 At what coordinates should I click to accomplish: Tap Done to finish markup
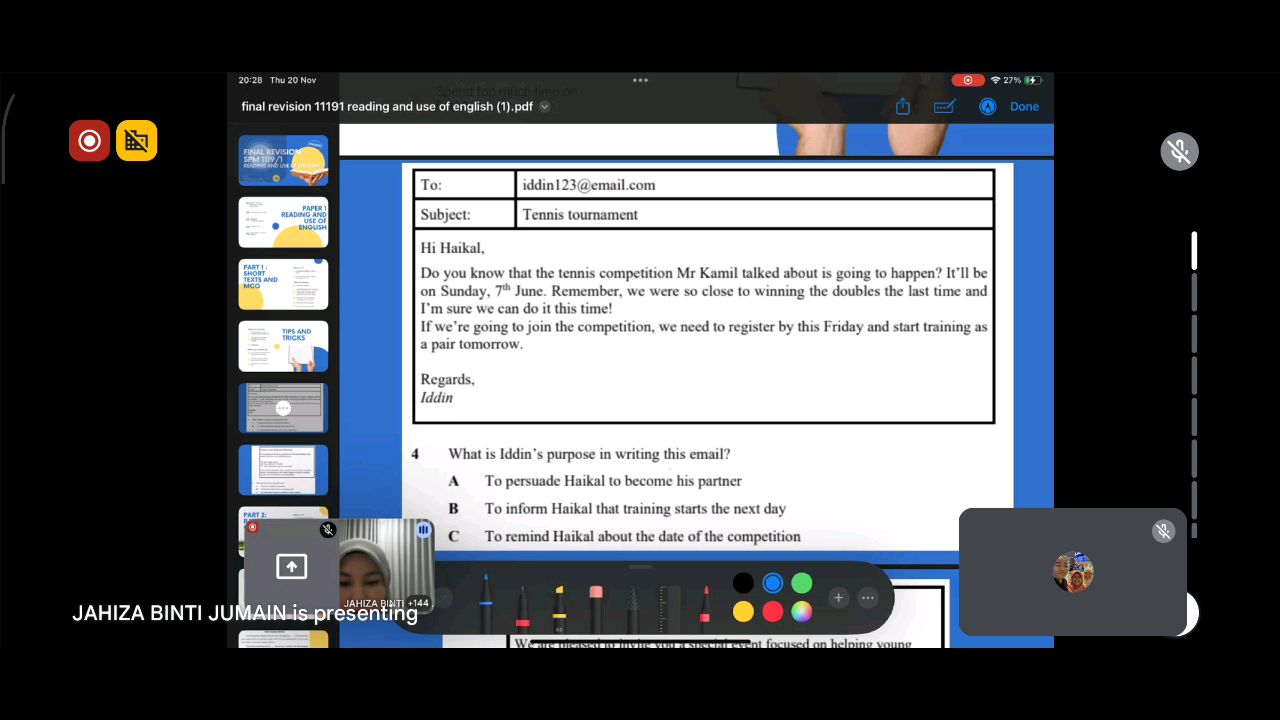click(x=1024, y=107)
